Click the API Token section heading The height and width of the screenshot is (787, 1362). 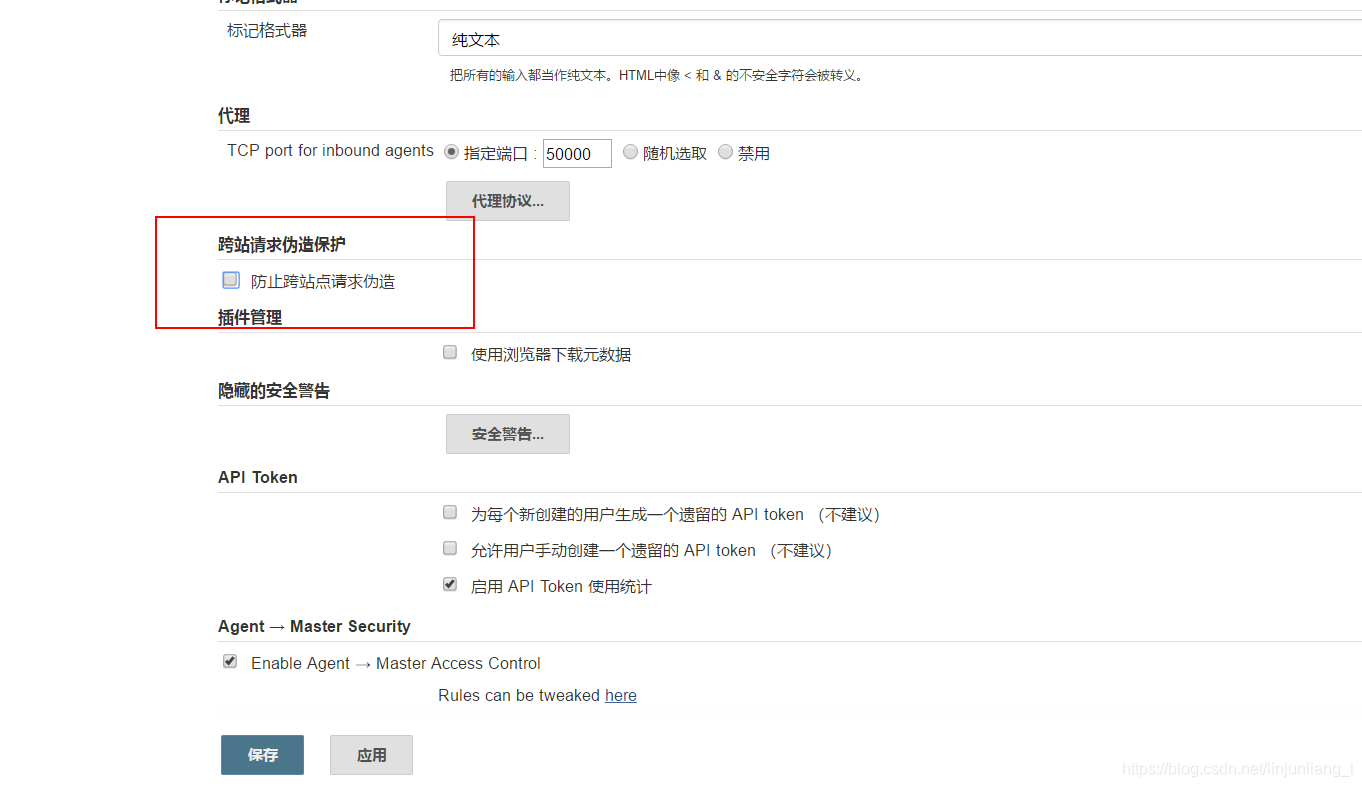pyautogui.click(x=258, y=477)
